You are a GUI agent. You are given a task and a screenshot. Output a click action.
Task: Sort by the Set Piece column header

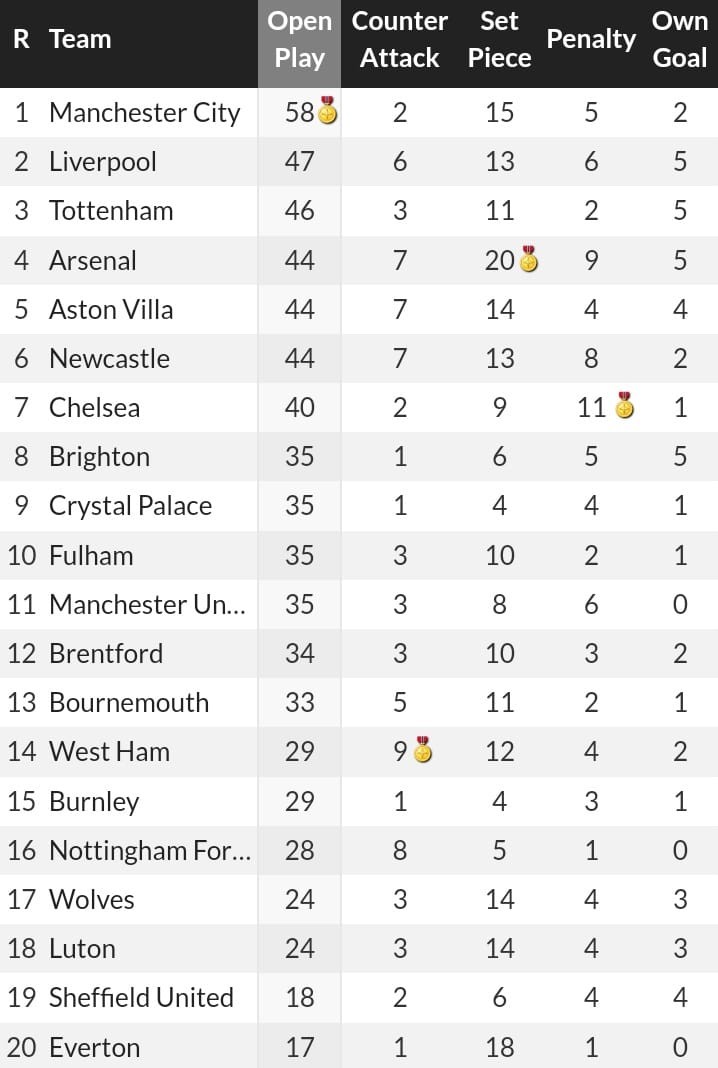499,39
